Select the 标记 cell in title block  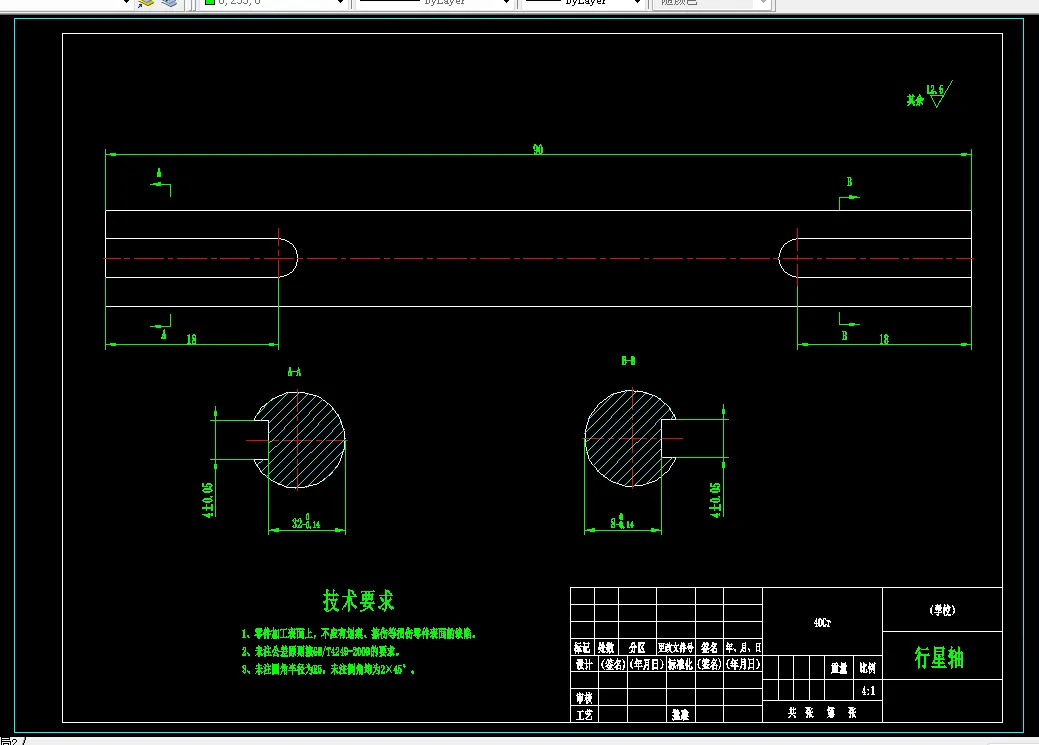tap(582, 648)
